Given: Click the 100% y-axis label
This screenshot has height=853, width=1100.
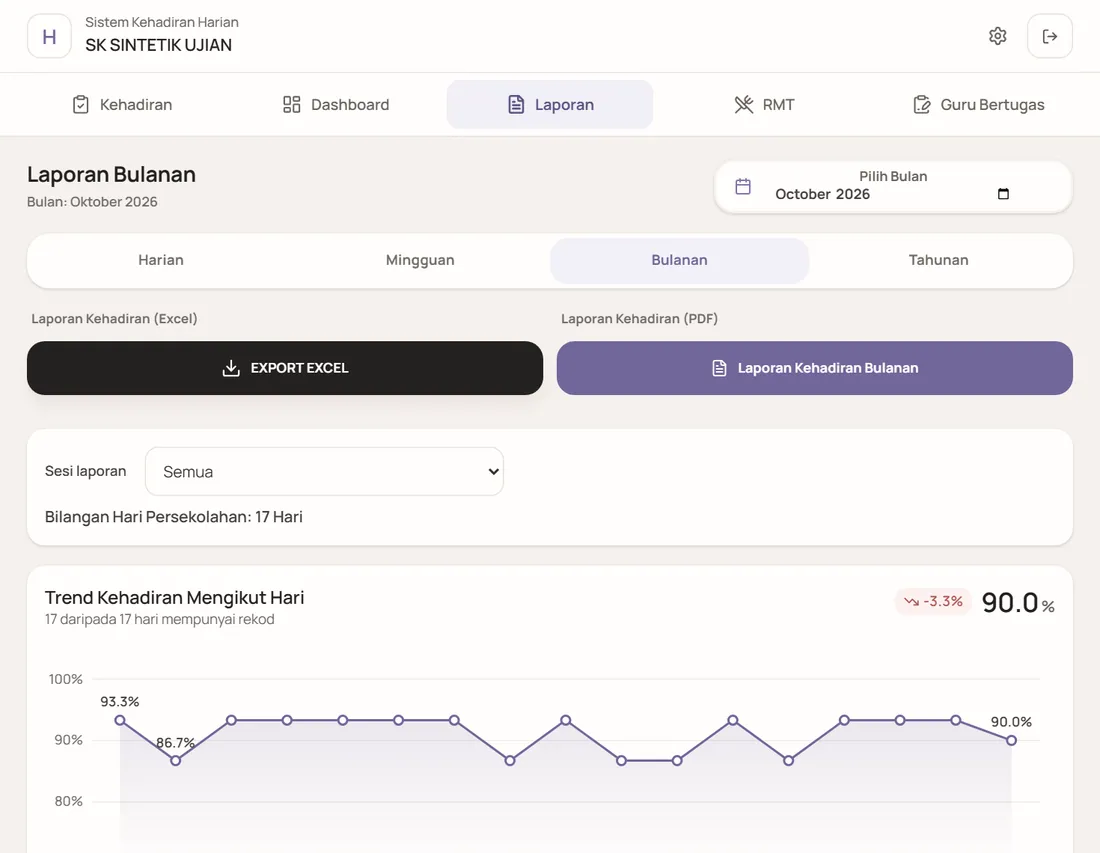Looking at the screenshot, I should (66, 679).
